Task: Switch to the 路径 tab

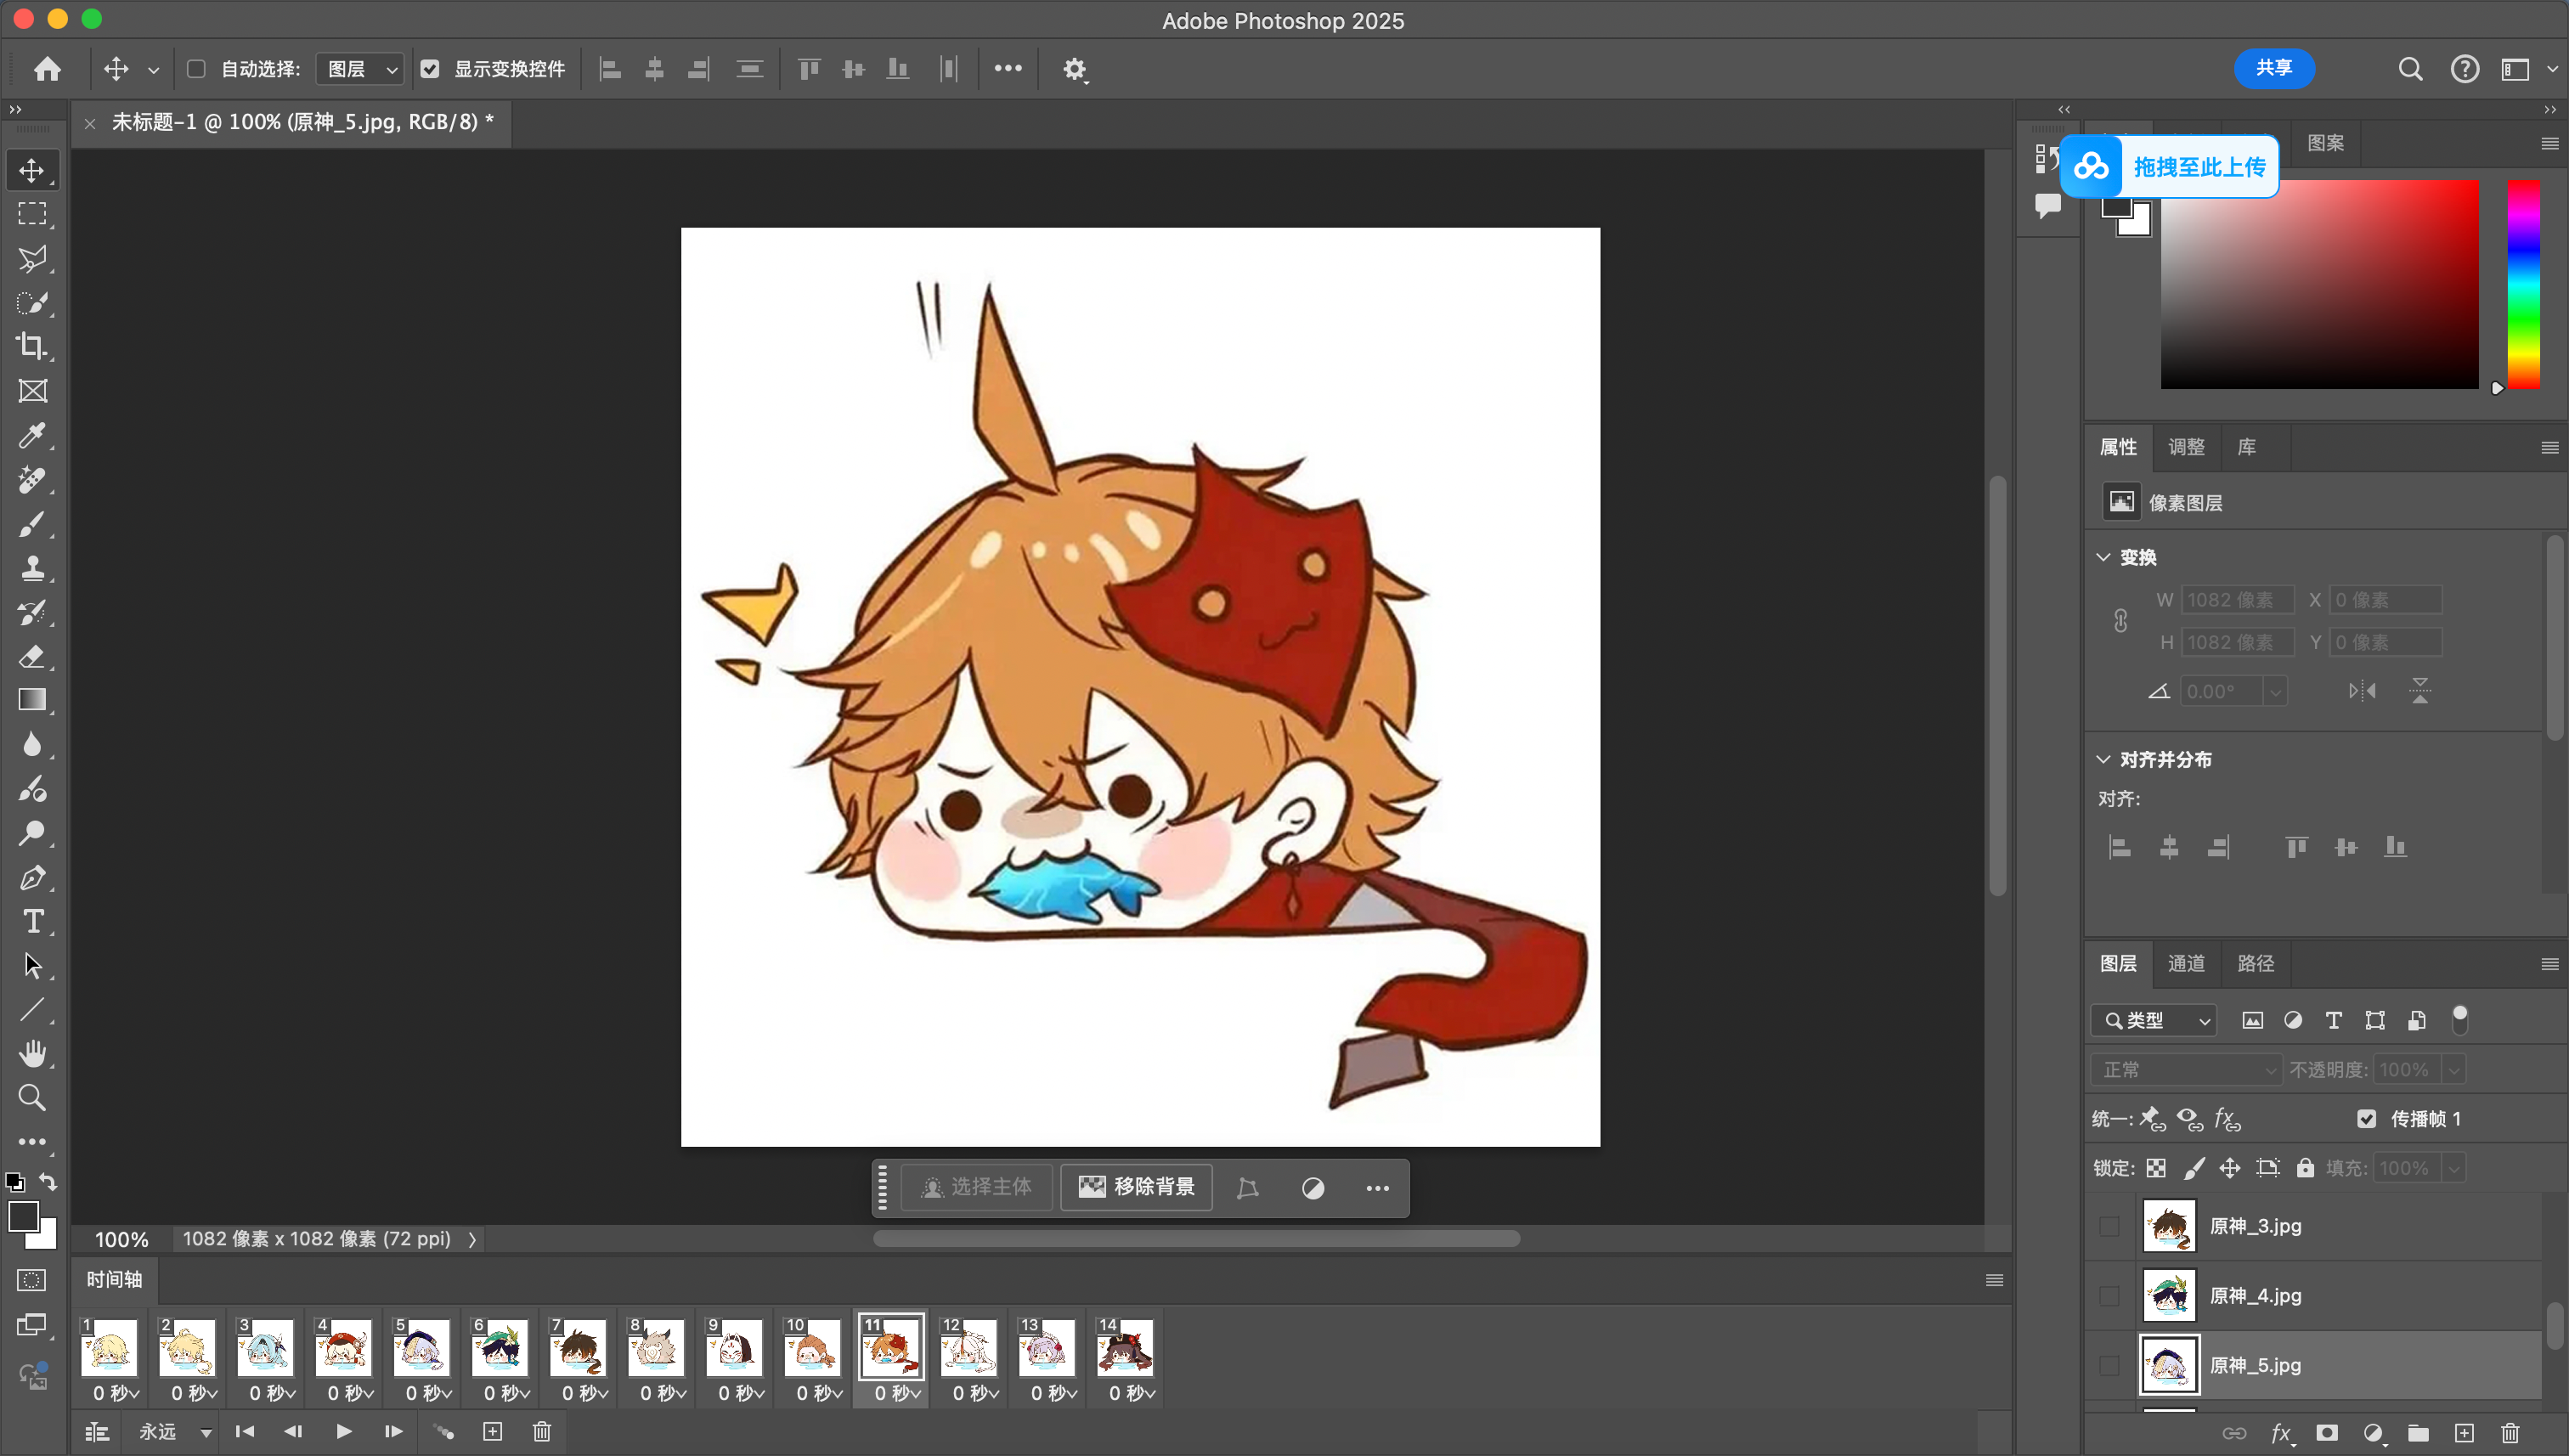Action: (2255, 963)
